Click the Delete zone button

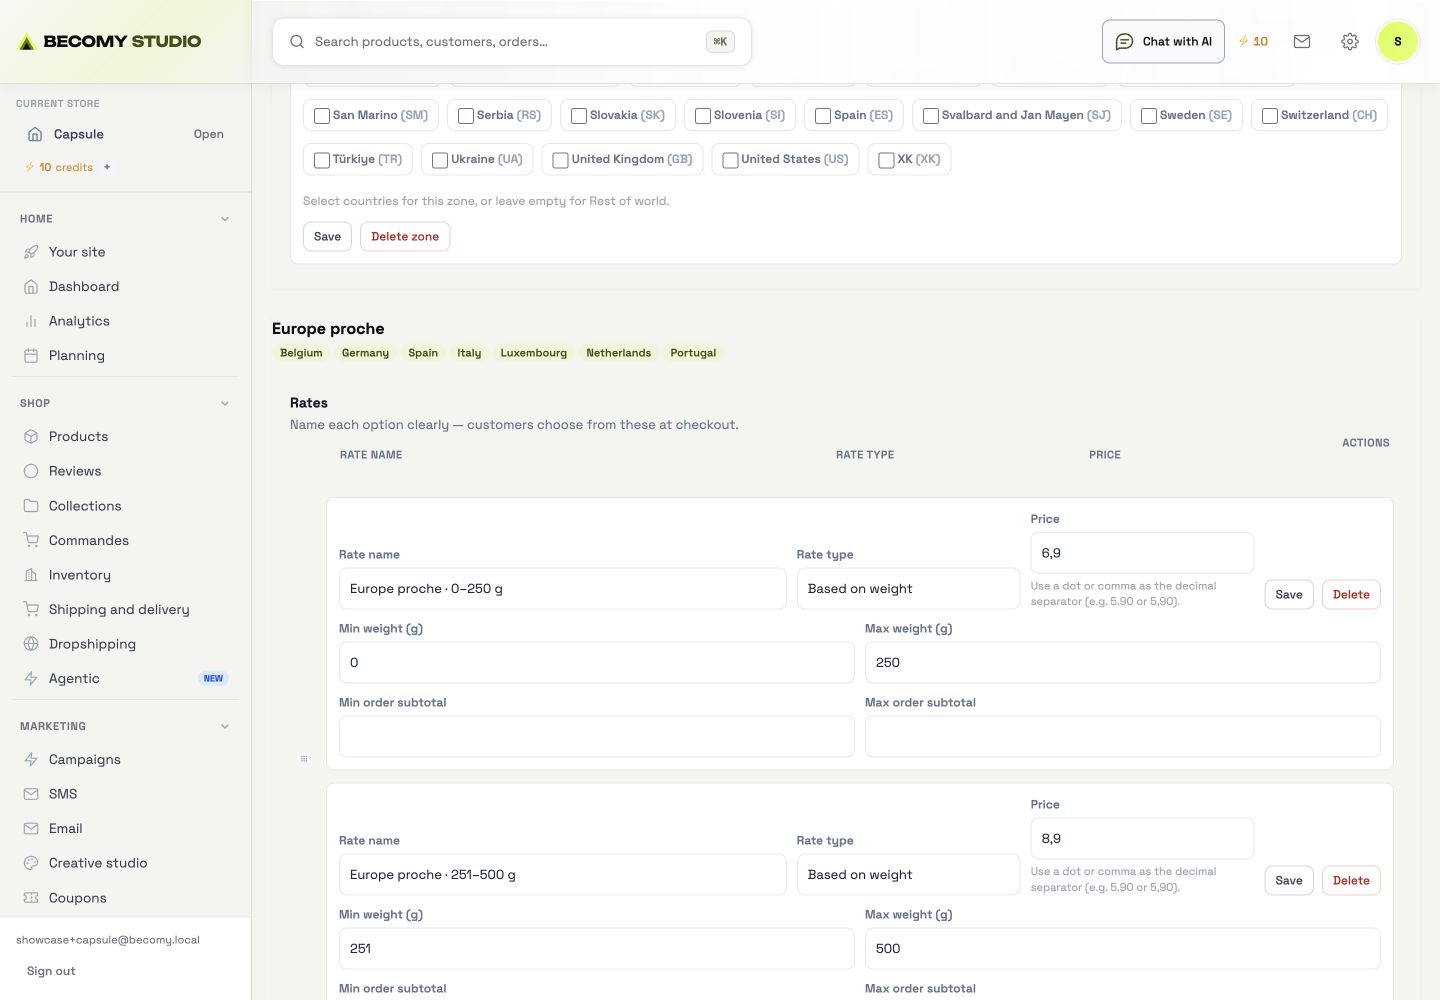pos(405,237)
